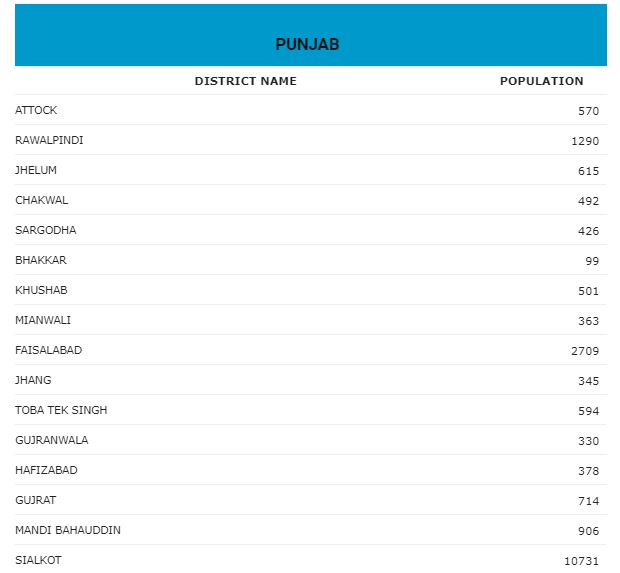Screen dimensions: 620x573
Task: Click Faisalabad's population value 2709
Action: pyautogui.click(x=585, y=351)
